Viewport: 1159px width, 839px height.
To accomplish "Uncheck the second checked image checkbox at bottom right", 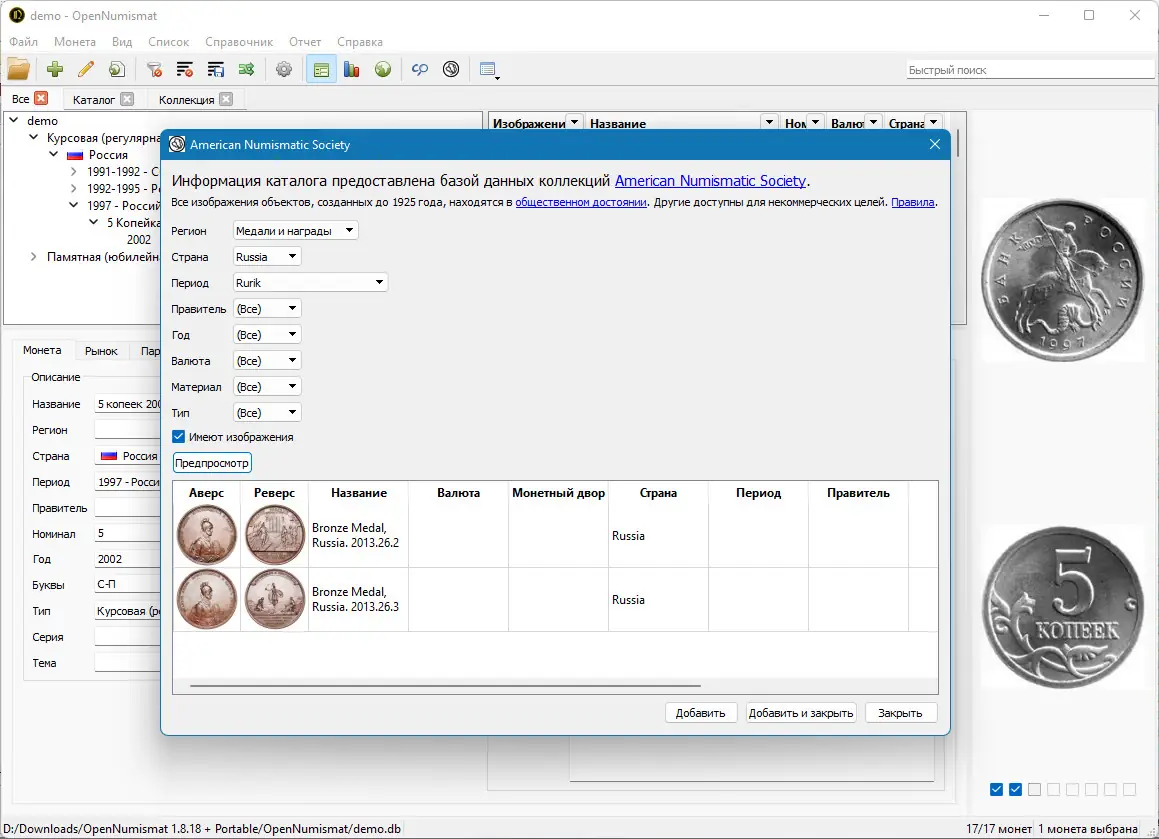I will coord(1016,789).
